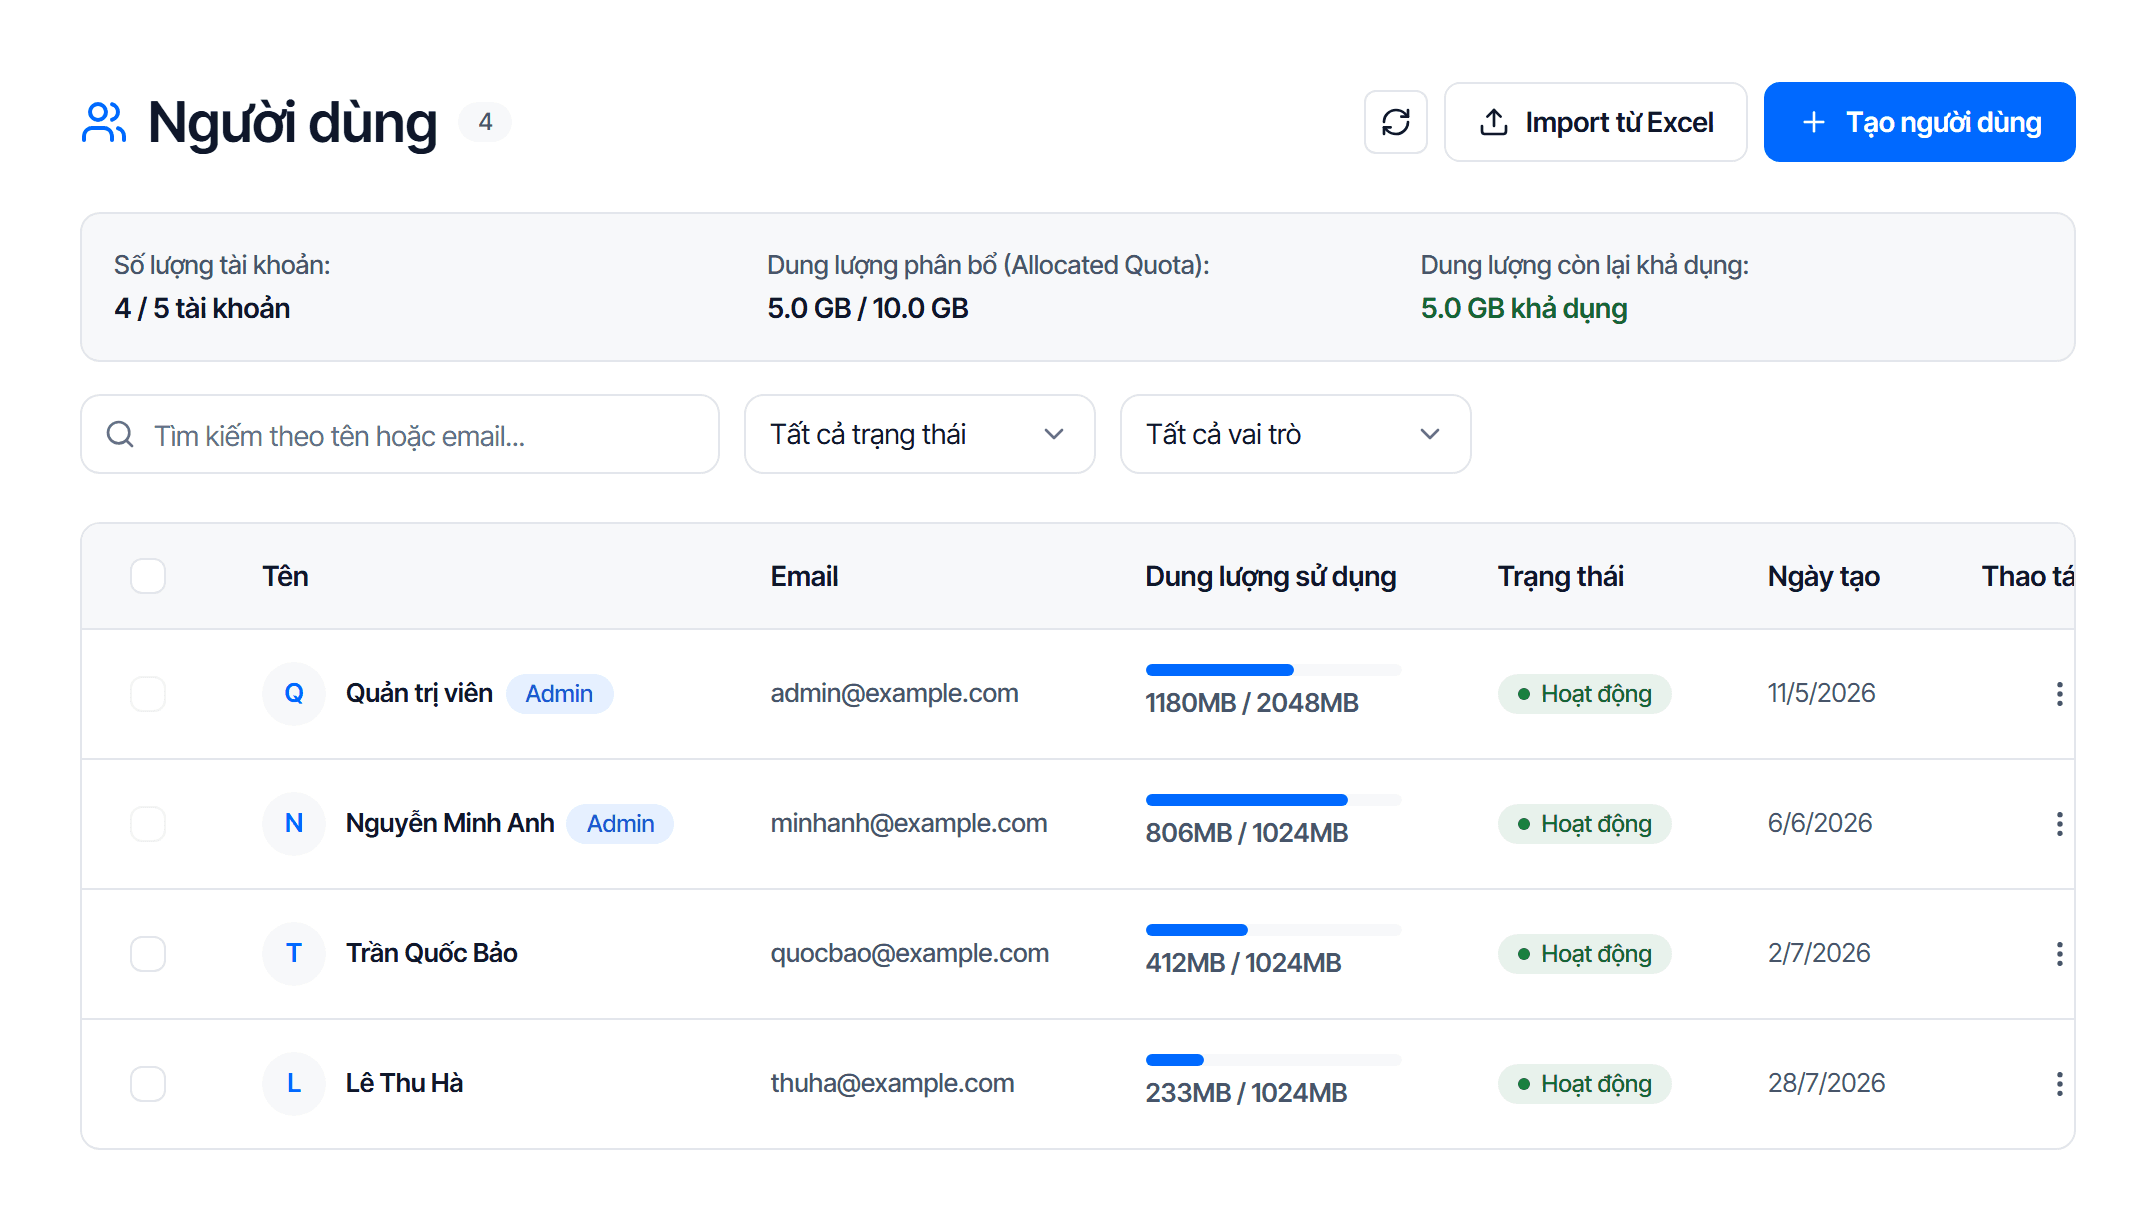Screen dimensions: 2156x1213
Task: Click Hoạt động status of thuha@example.com
Action: tap(1584, 1084)
